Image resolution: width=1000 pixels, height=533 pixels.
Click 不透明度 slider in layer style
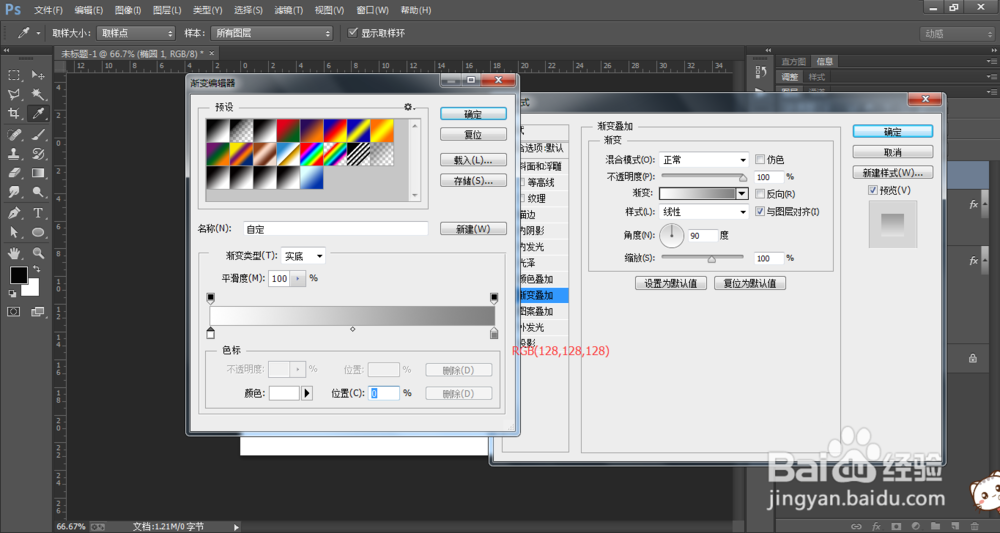[x=703, y=177]
